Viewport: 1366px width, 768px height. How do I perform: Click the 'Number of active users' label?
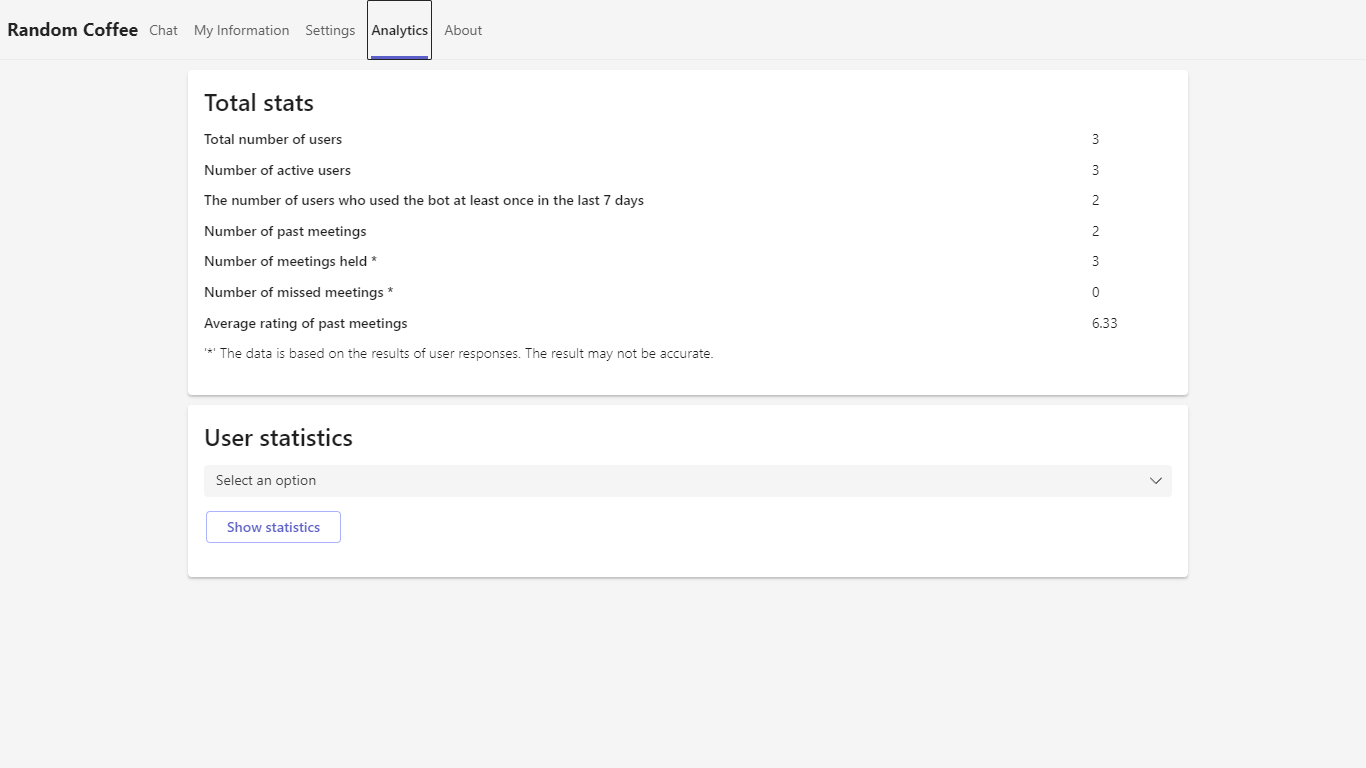pyautogui.click(x=277, y=170)
